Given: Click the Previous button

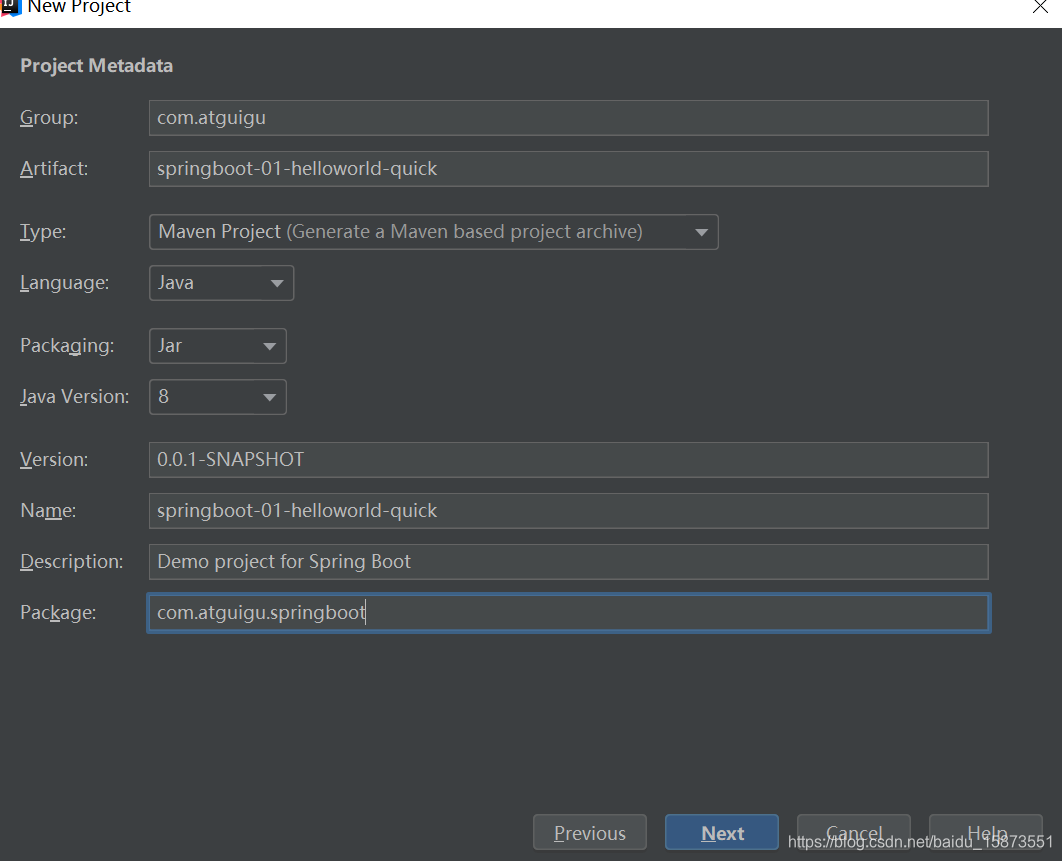Looking at the screenshot, I should [589, 832].
